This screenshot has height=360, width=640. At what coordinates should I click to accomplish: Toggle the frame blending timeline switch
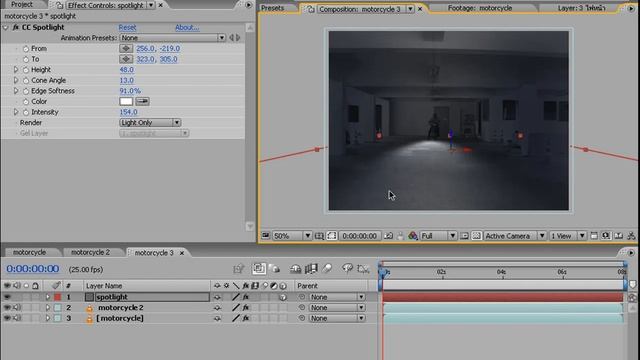pos(311,268)
